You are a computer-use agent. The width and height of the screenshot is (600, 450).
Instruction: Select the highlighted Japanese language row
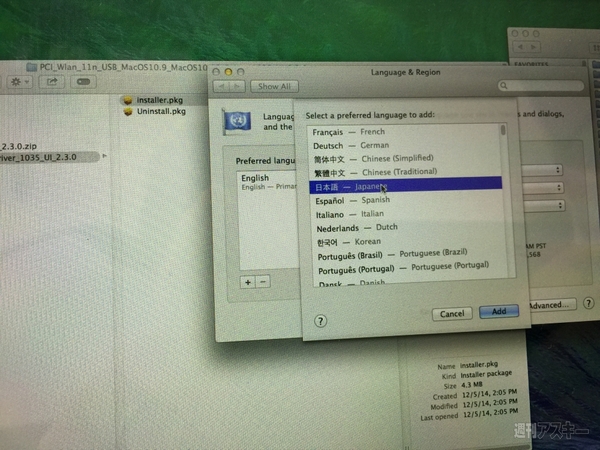[406, 186]
